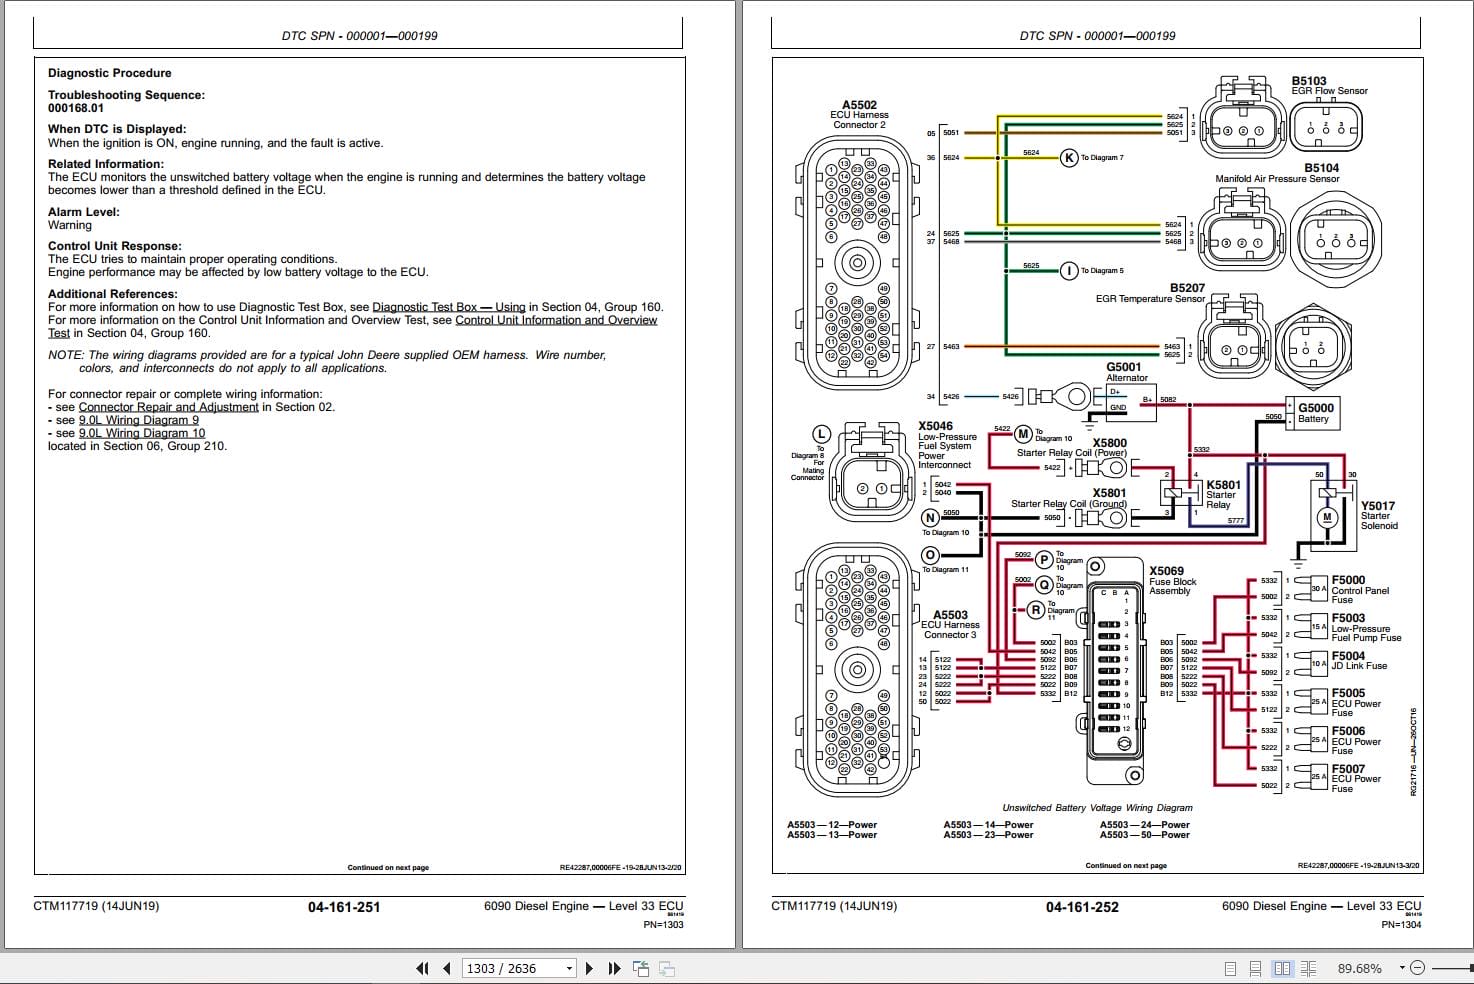Follow the '9.0L Wiring Diagram 10' link
The width and height of the screenshot is (1474, 984).
coord(142,433)
